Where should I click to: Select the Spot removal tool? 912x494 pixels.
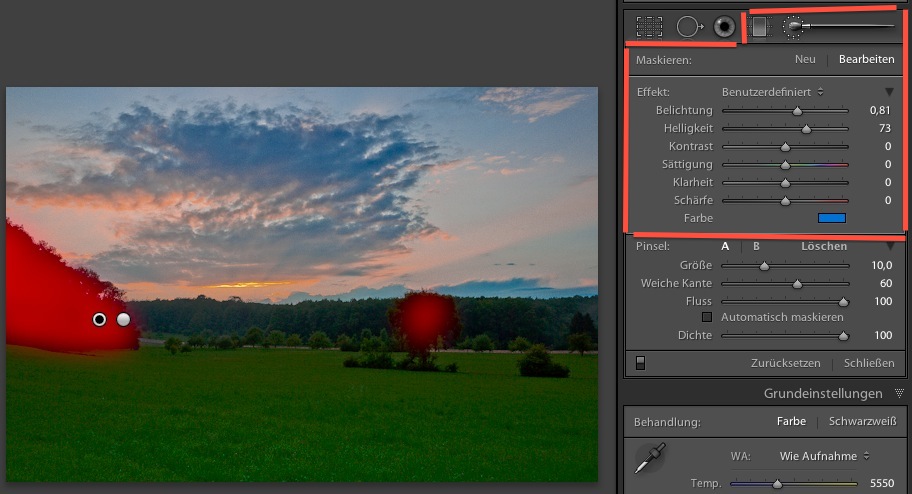687,27
